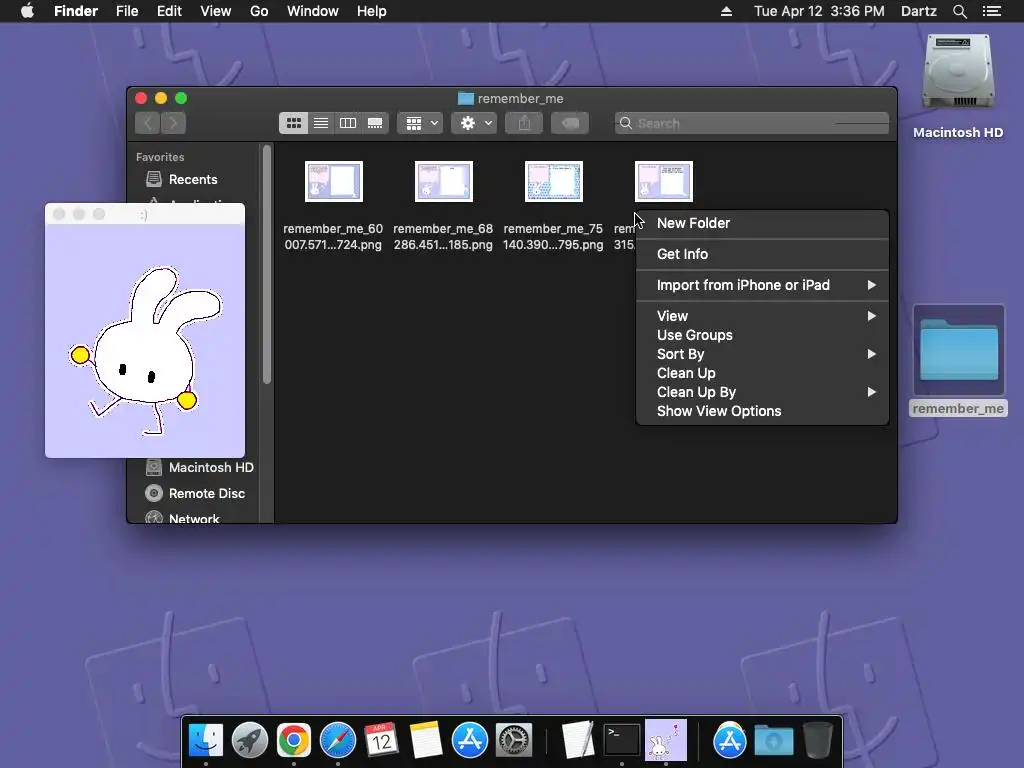1024x768 pixels.
Task: Switch Finder to gallery view
Action: click(375, 123)
